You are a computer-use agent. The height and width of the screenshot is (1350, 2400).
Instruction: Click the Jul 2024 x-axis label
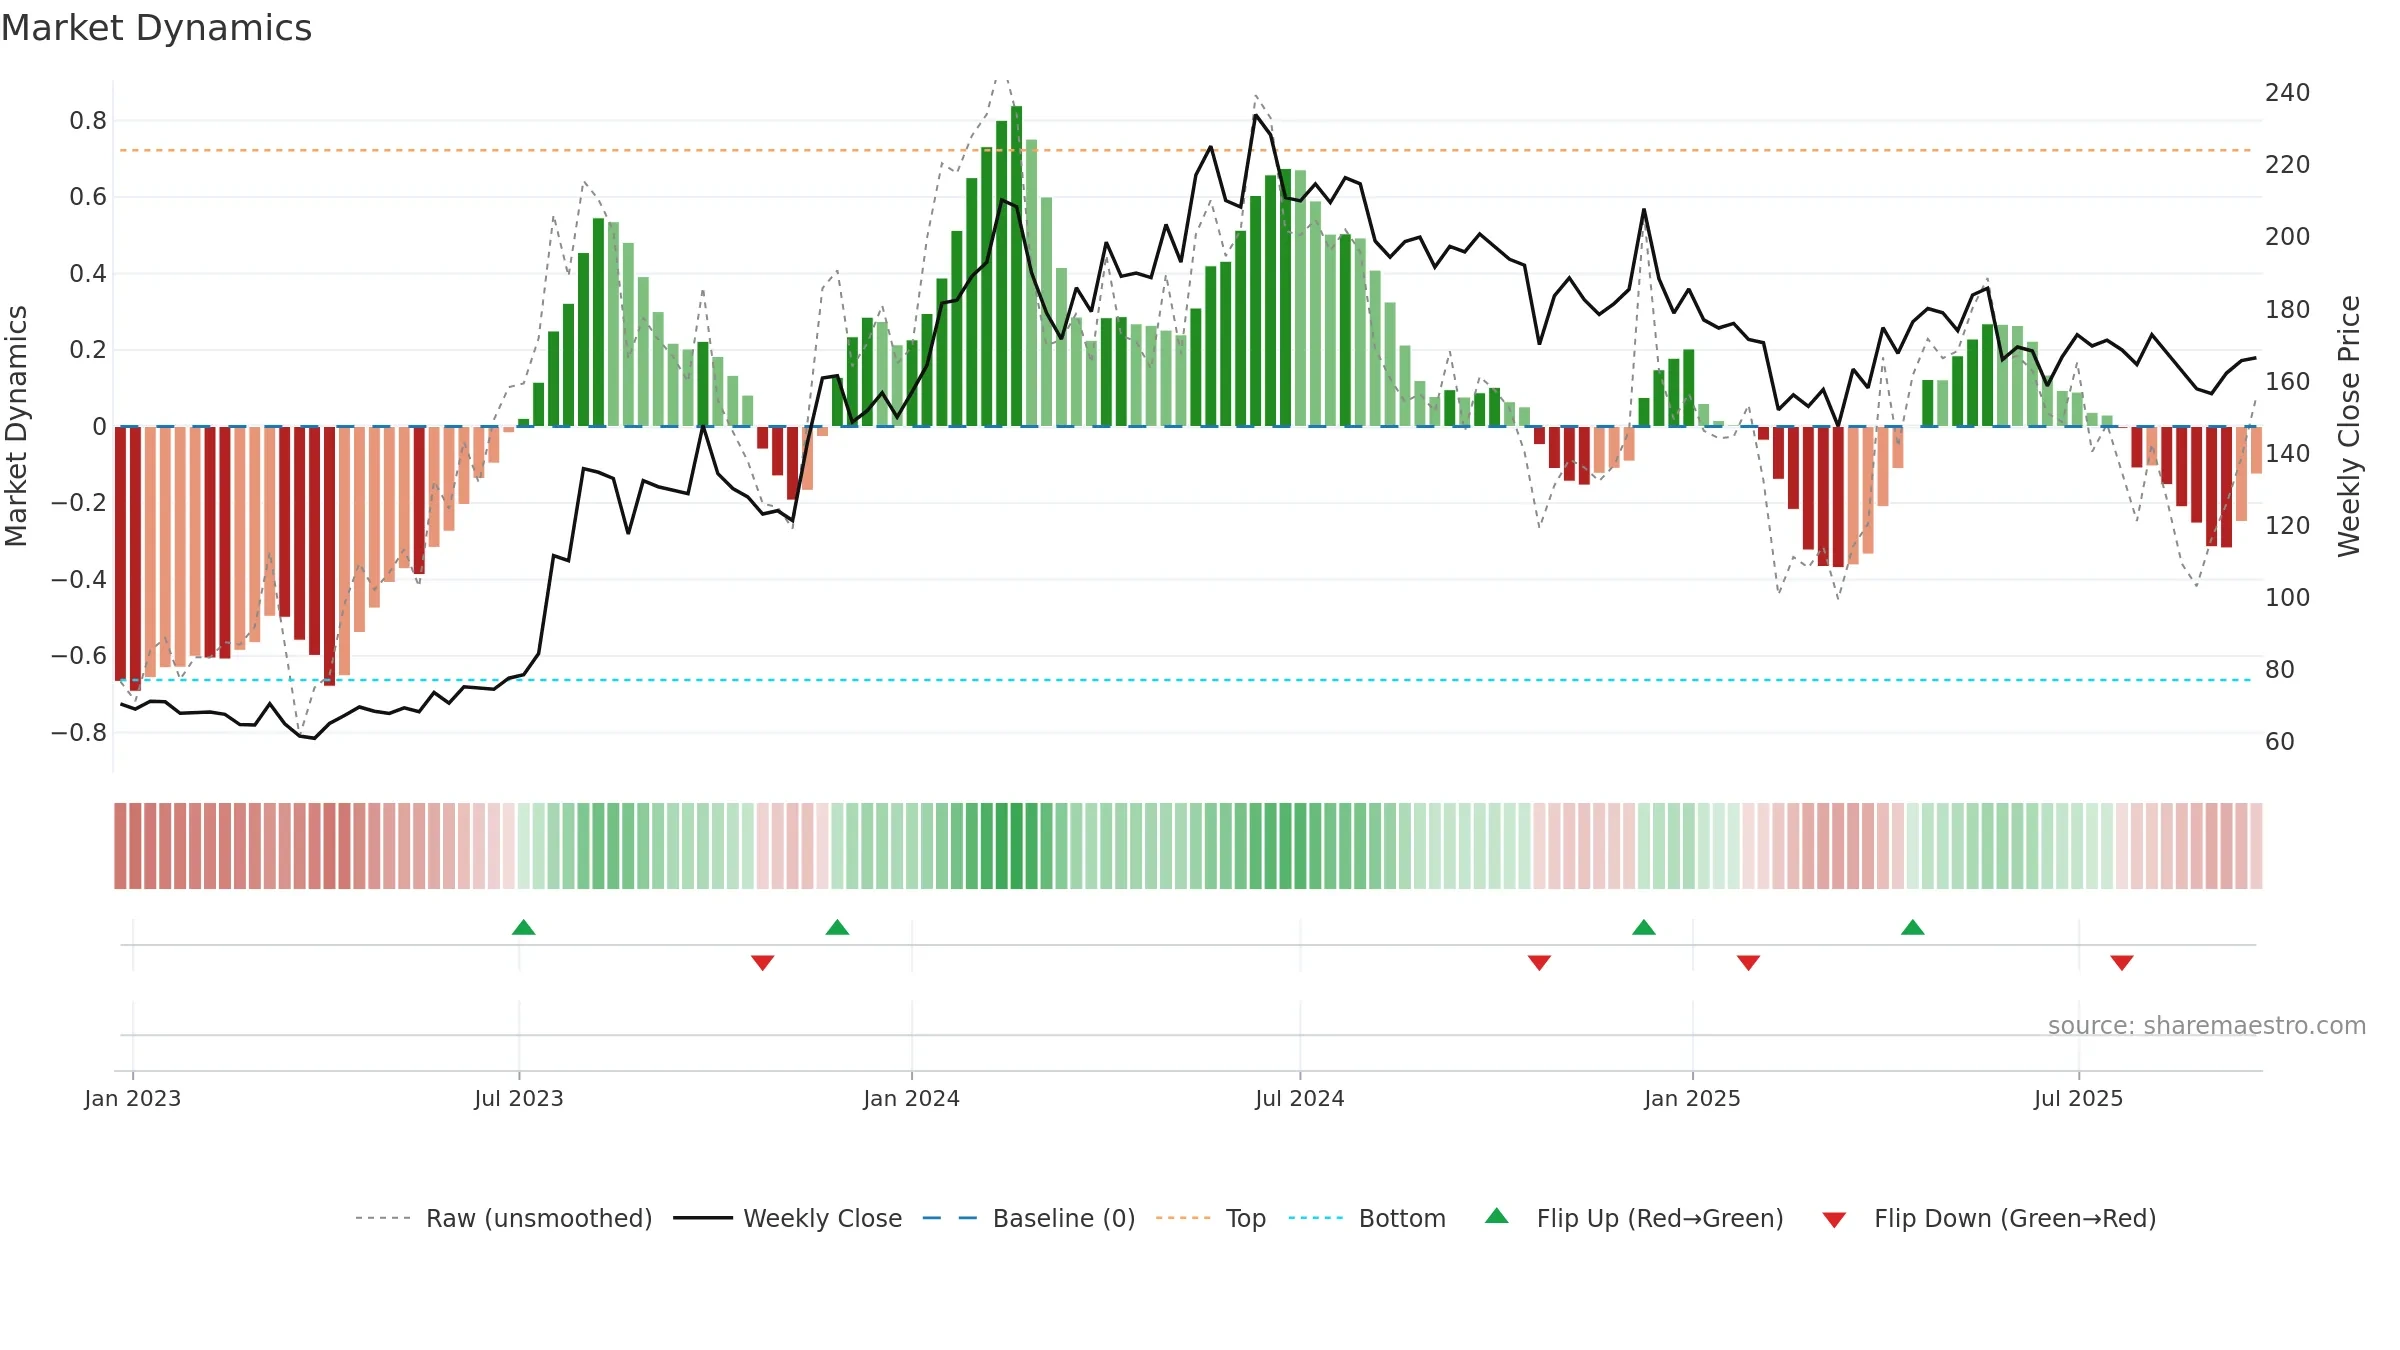(x=1300, y=1098)
